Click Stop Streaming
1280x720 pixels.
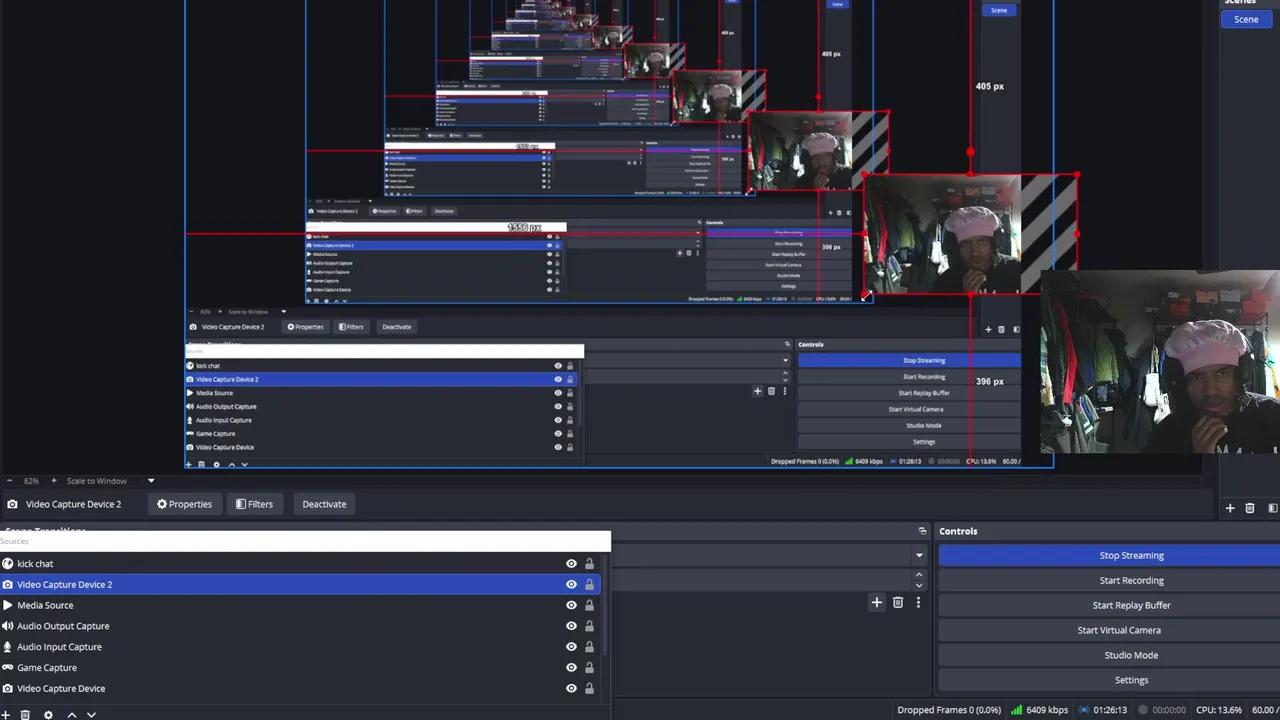[1109, 556]
